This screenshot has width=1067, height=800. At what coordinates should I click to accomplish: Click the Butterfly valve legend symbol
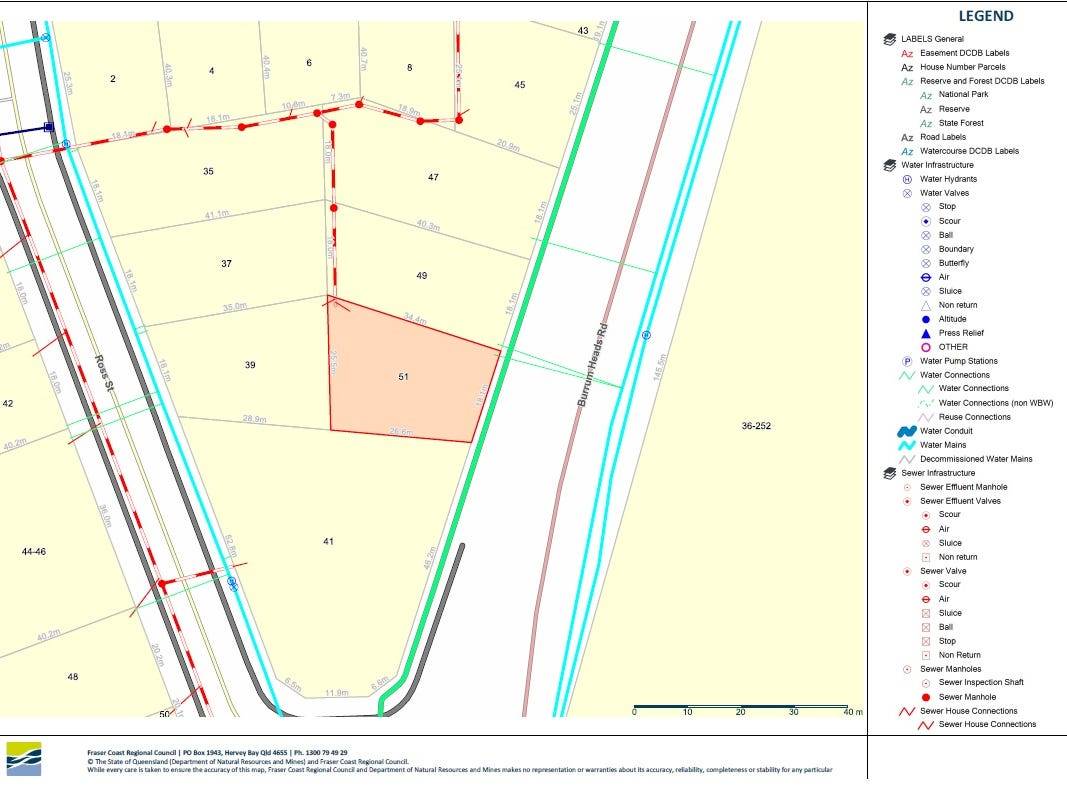(x=926, y=263)
